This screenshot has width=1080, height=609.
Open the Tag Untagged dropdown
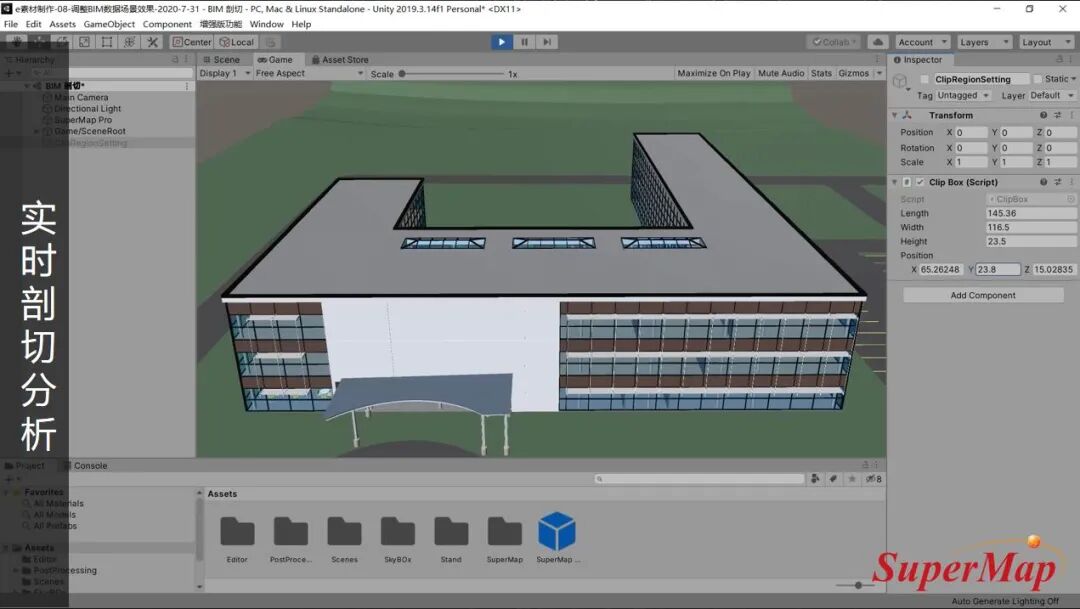[x=963, y=96]
